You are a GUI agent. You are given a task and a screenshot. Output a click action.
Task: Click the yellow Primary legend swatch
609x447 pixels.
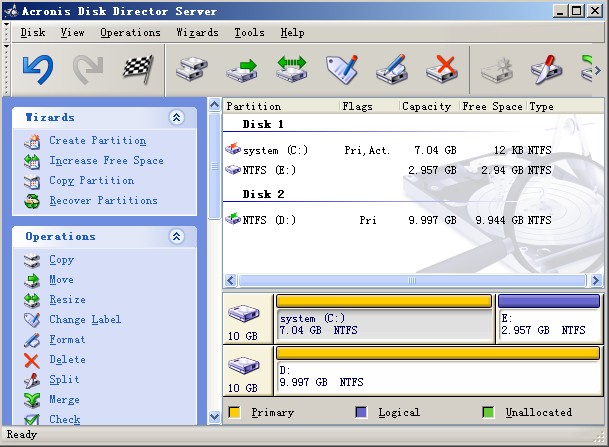point(234,412)
